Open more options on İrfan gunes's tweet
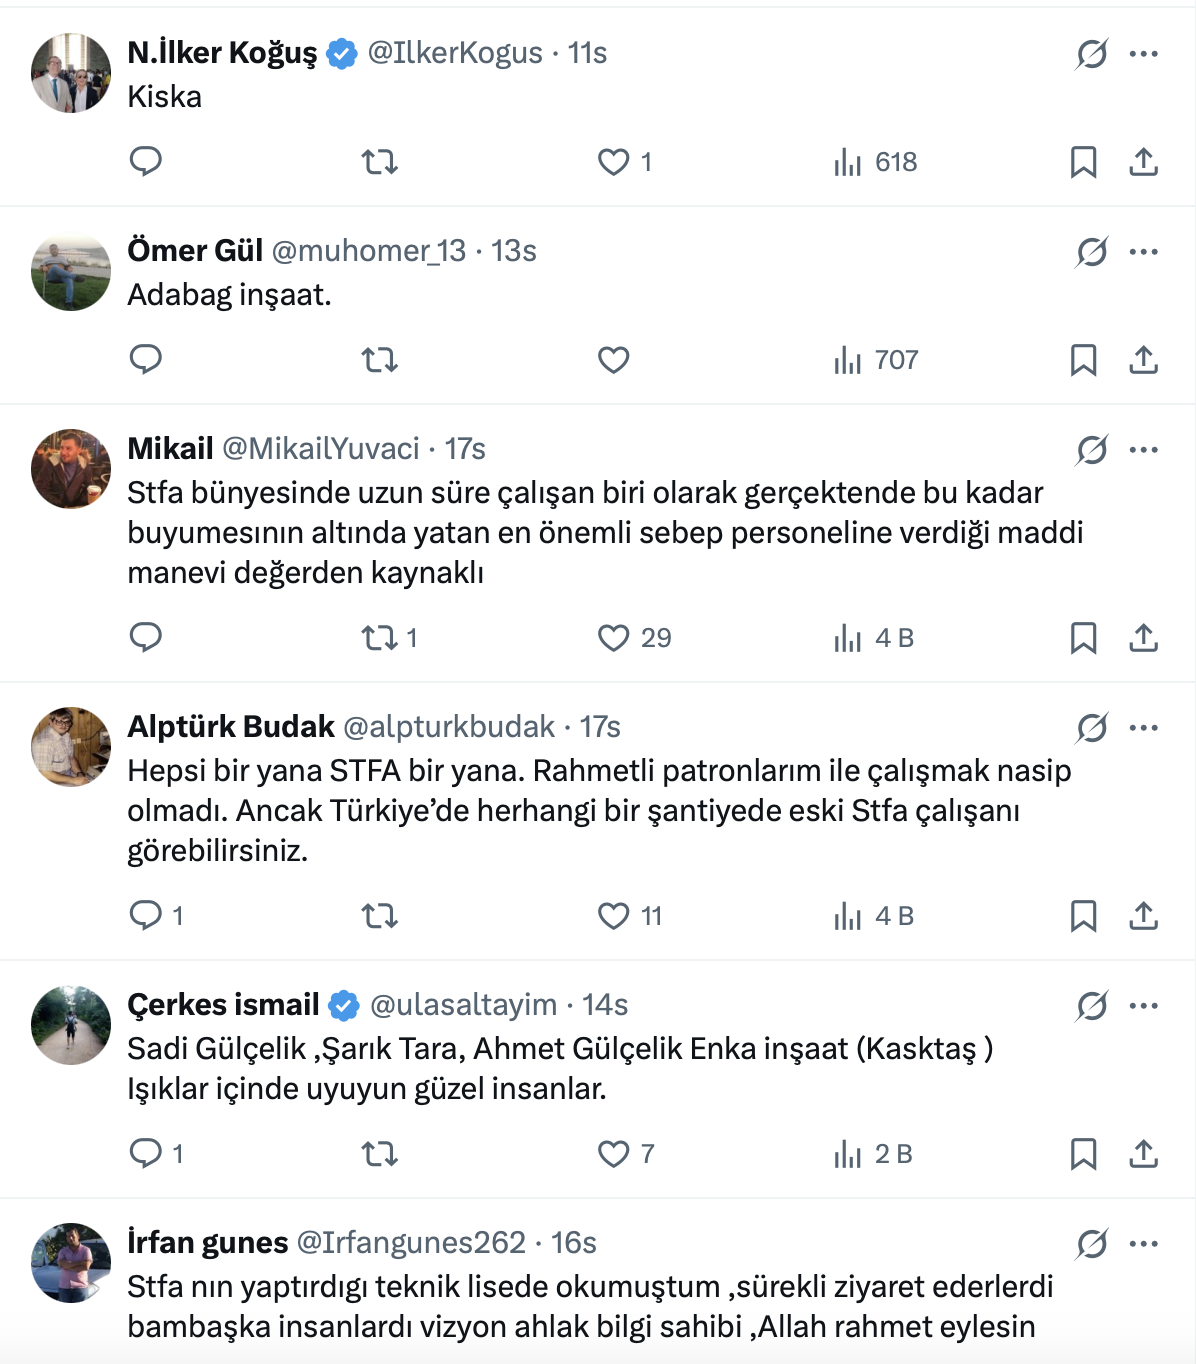1196x1364 pixels. tap(1143, 1244)
